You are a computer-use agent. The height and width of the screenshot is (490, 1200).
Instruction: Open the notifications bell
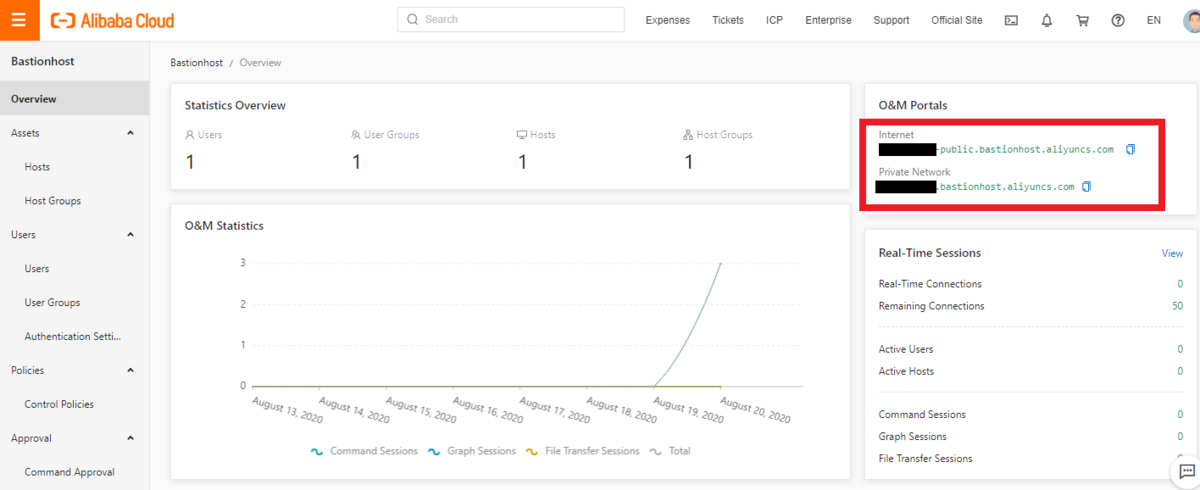pyautogui.click(x=1047, y=20)
